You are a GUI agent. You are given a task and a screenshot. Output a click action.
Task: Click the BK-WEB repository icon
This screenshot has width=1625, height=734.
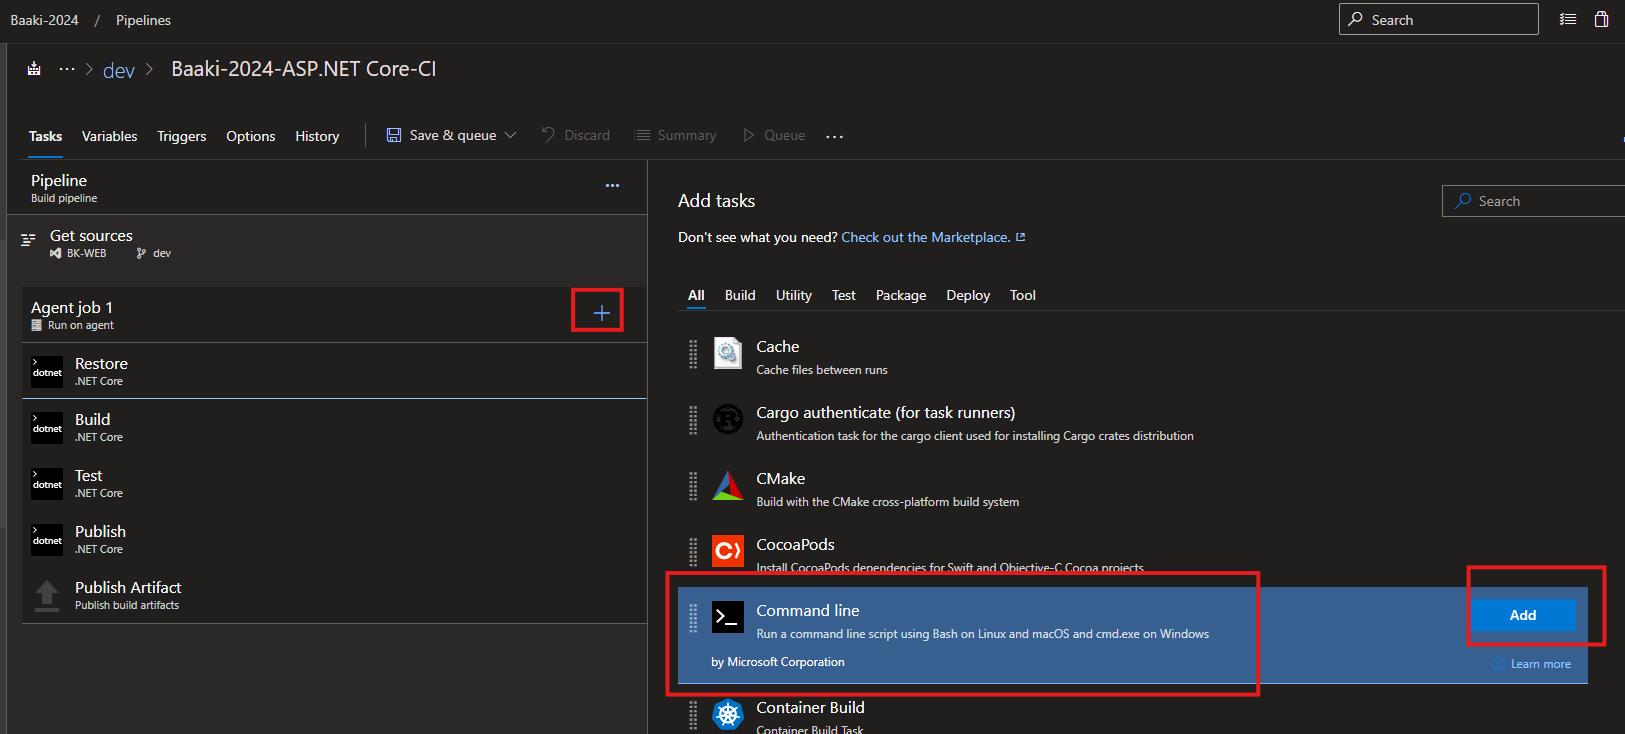point(55,254)
